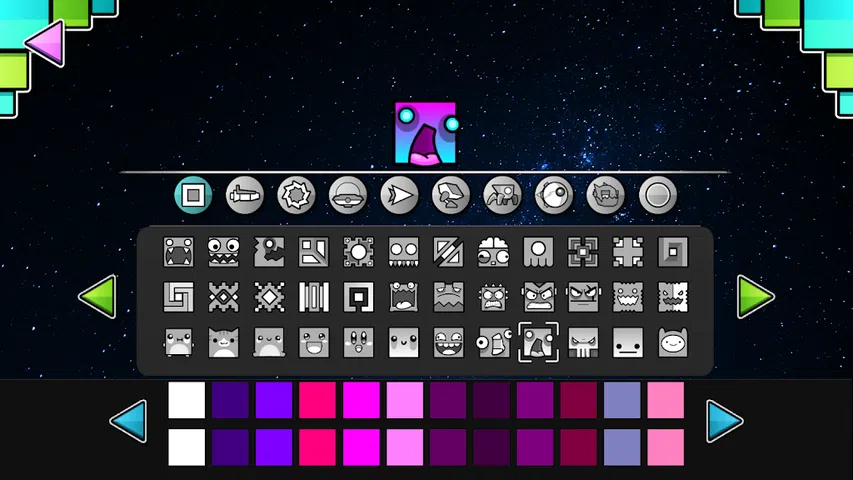Switch to the Wave arrow tab
This screenshot has width=853, height=480.
pyautogui.click(x=399, y=195)
